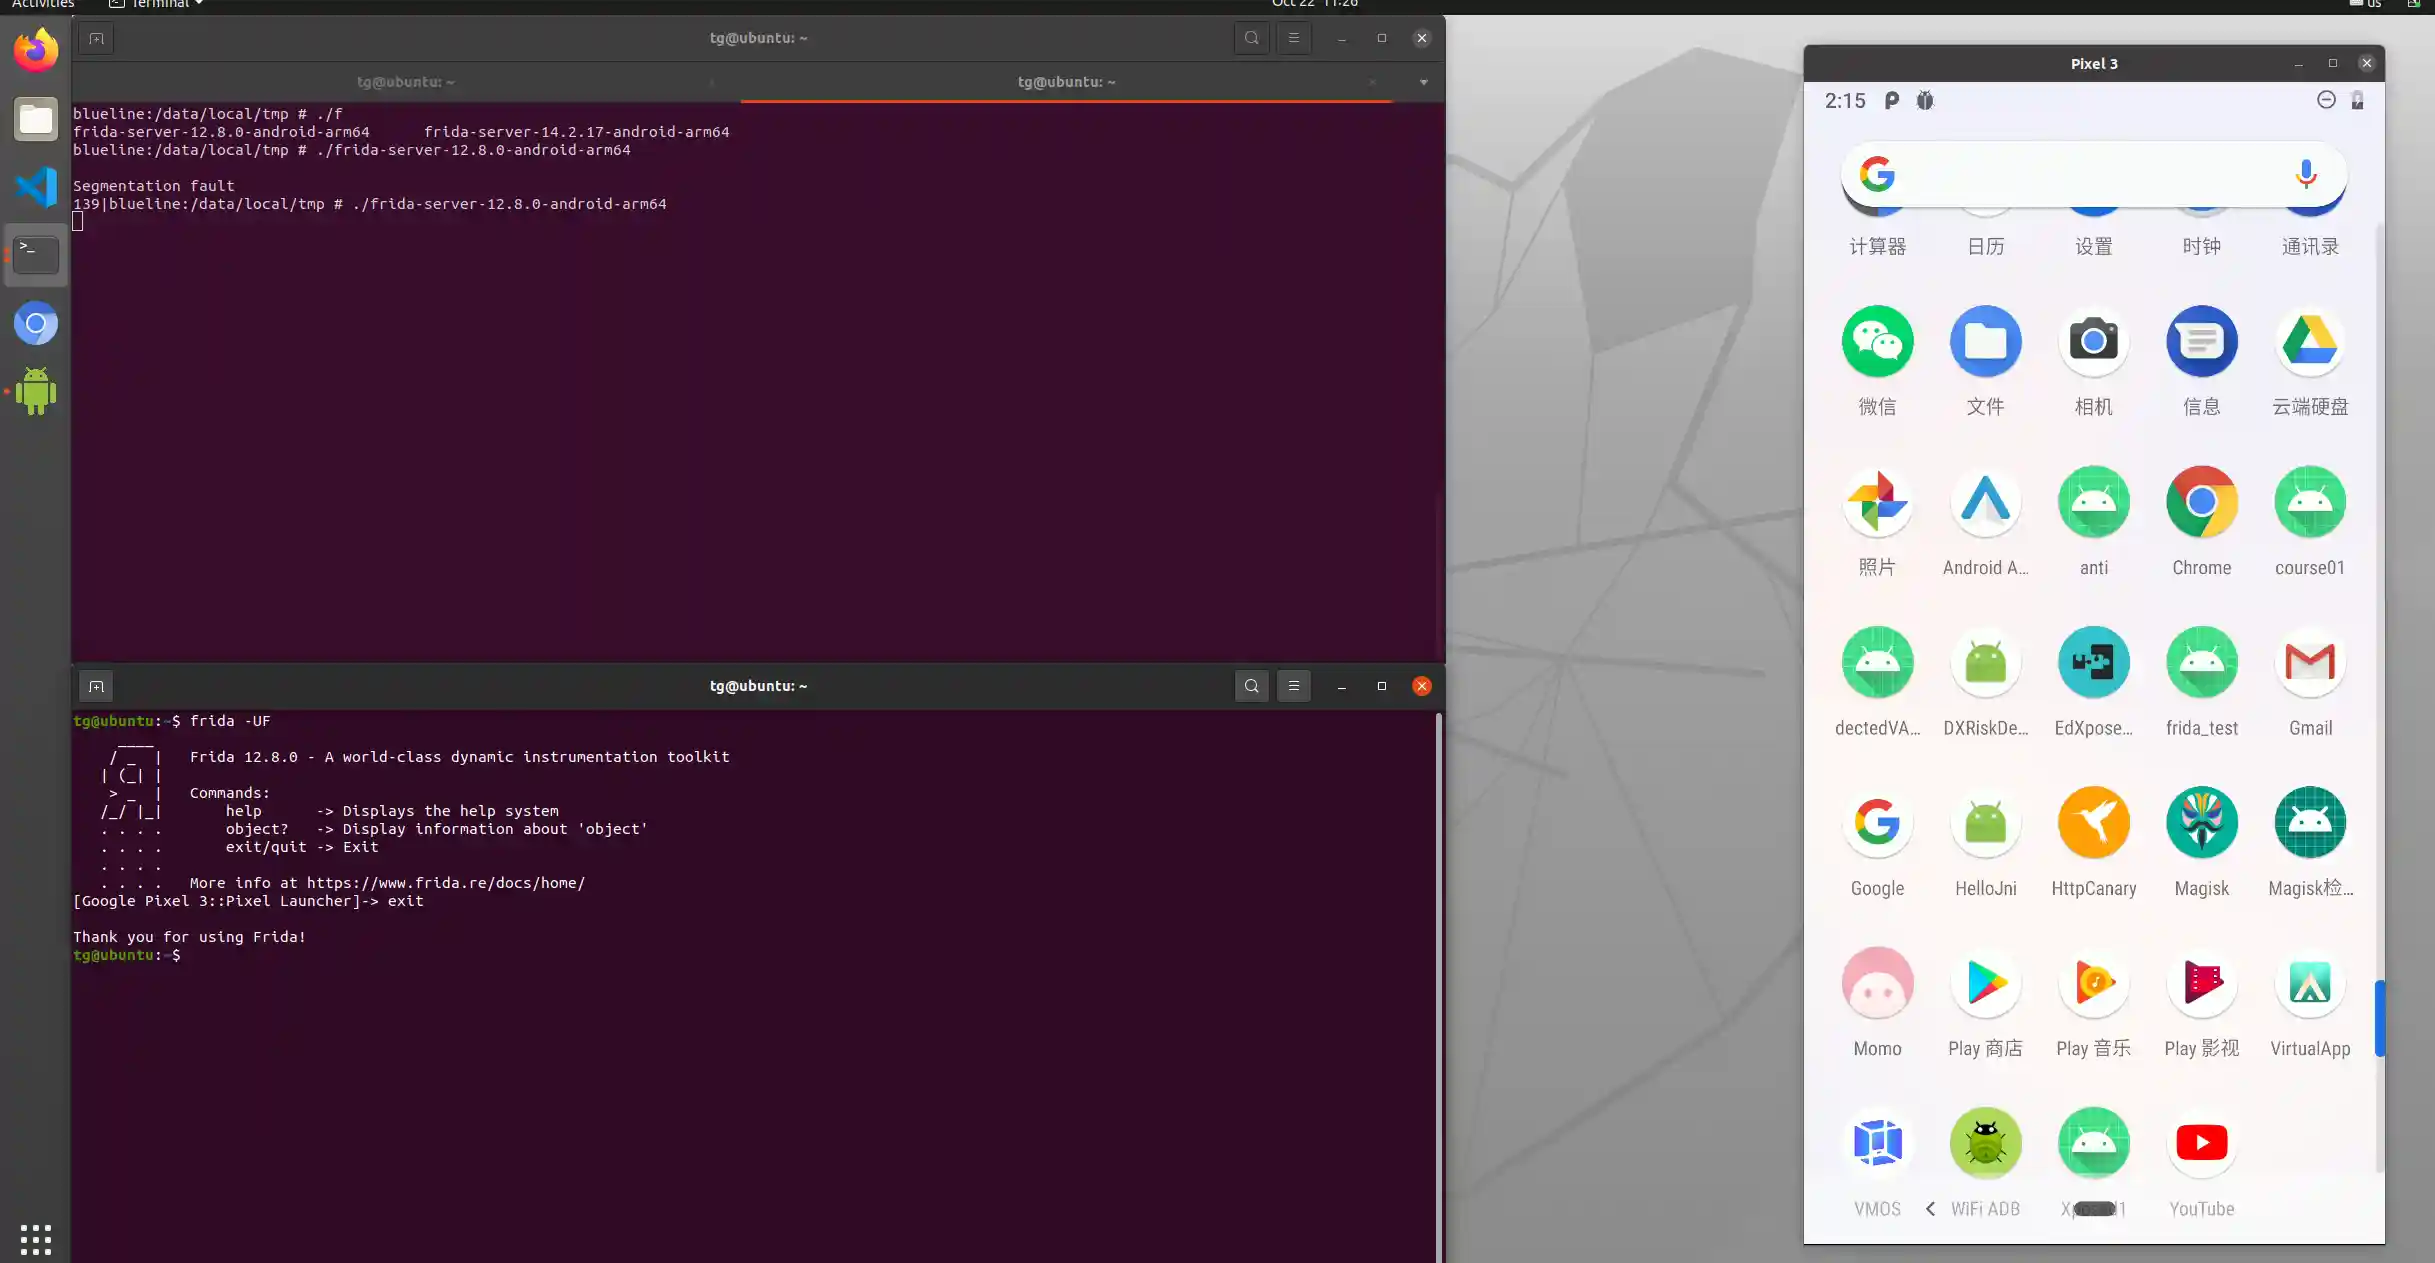The image size is (2435, 1263).
Task: Launch the HttpCanary app
Action: 2093,823
